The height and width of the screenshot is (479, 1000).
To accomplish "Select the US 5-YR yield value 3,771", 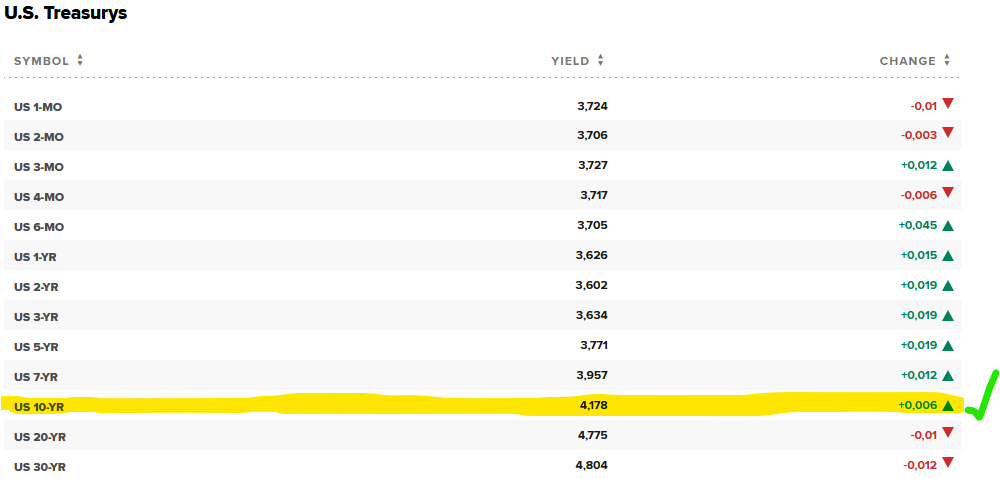I will point(592,346).
